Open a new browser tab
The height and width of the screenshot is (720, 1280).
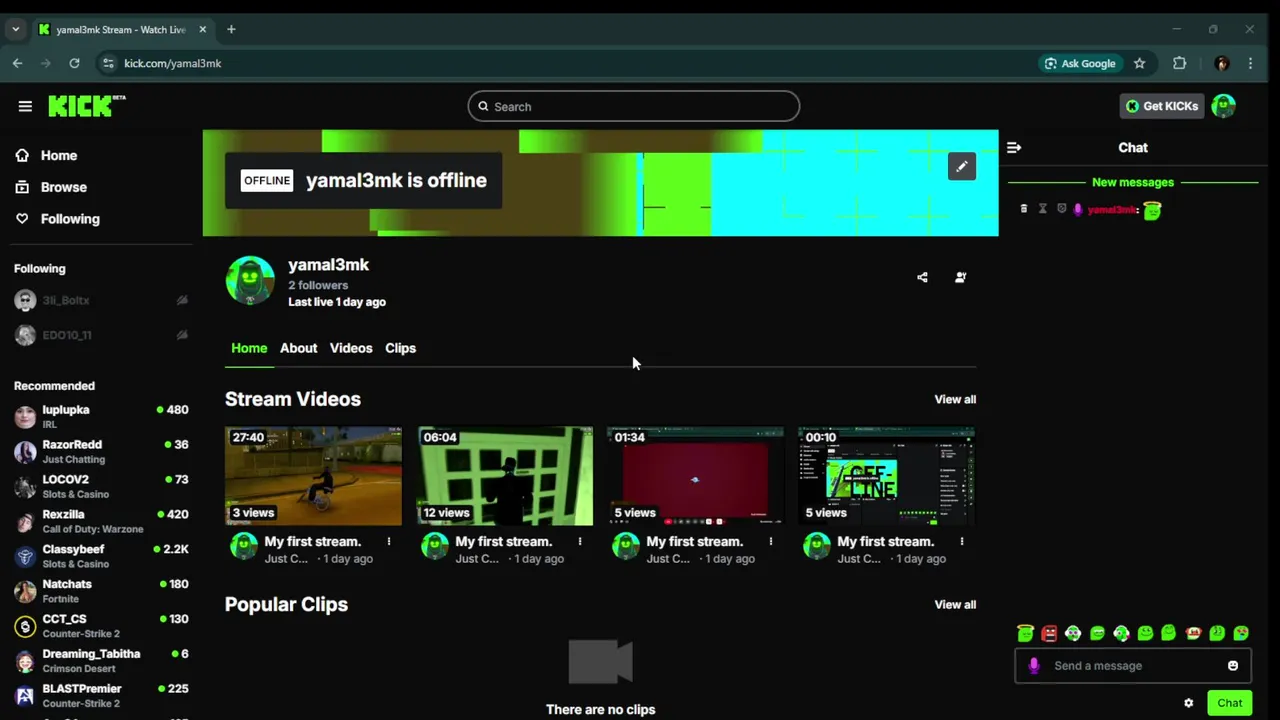[x=231, y=29]
